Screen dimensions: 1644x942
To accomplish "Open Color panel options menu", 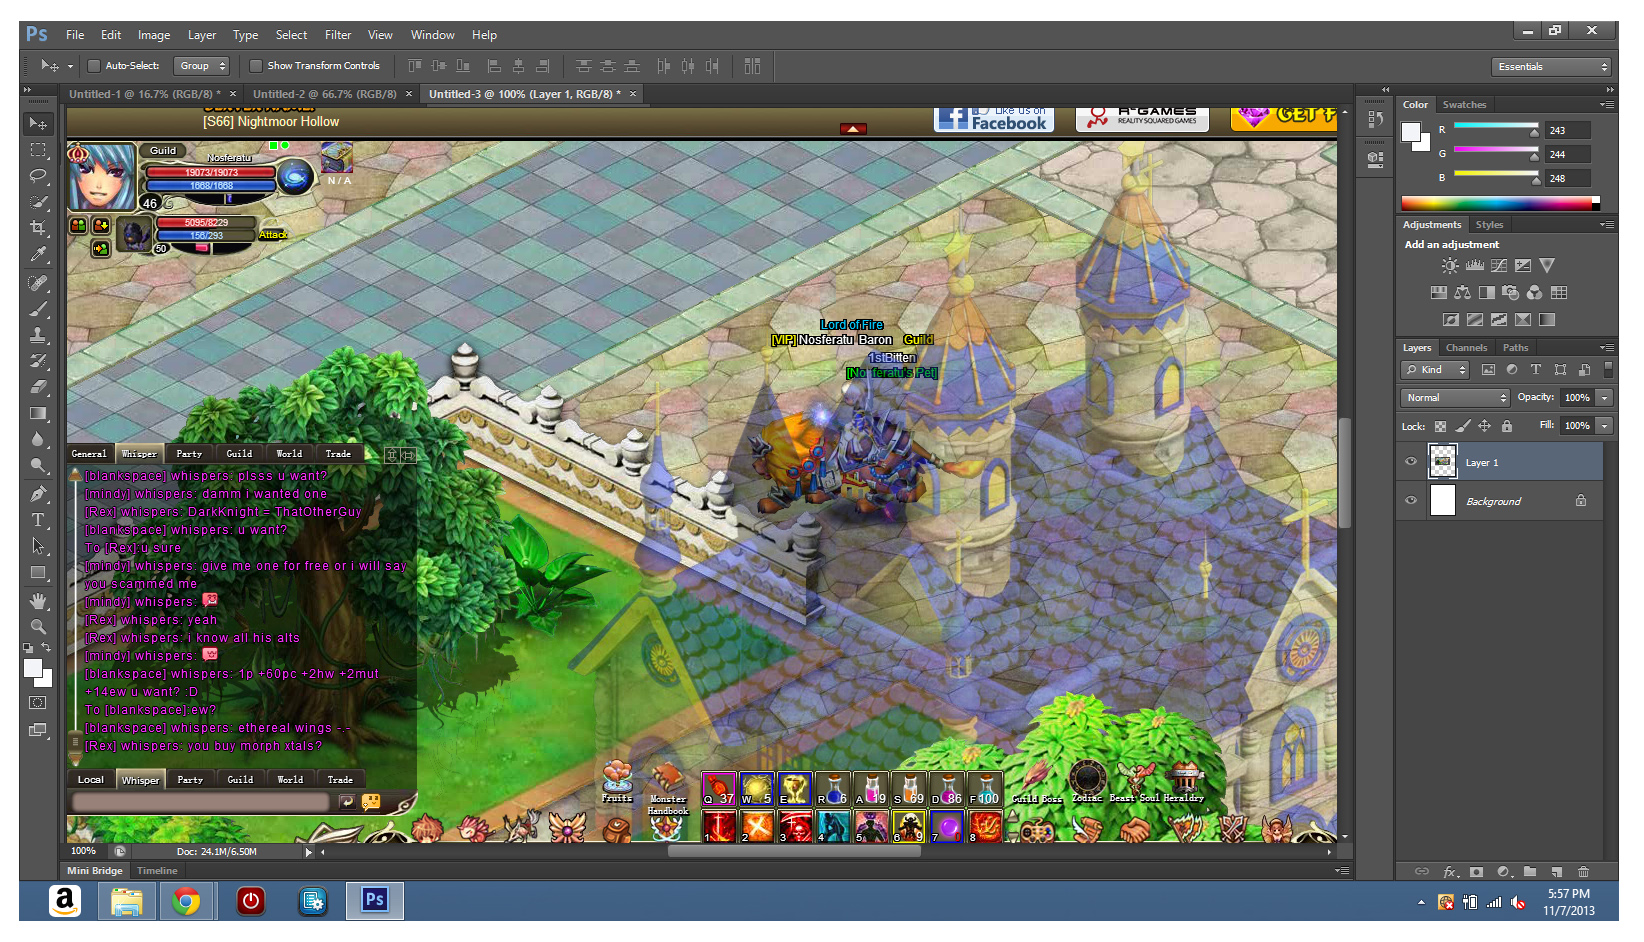I will coord(1606,105).
